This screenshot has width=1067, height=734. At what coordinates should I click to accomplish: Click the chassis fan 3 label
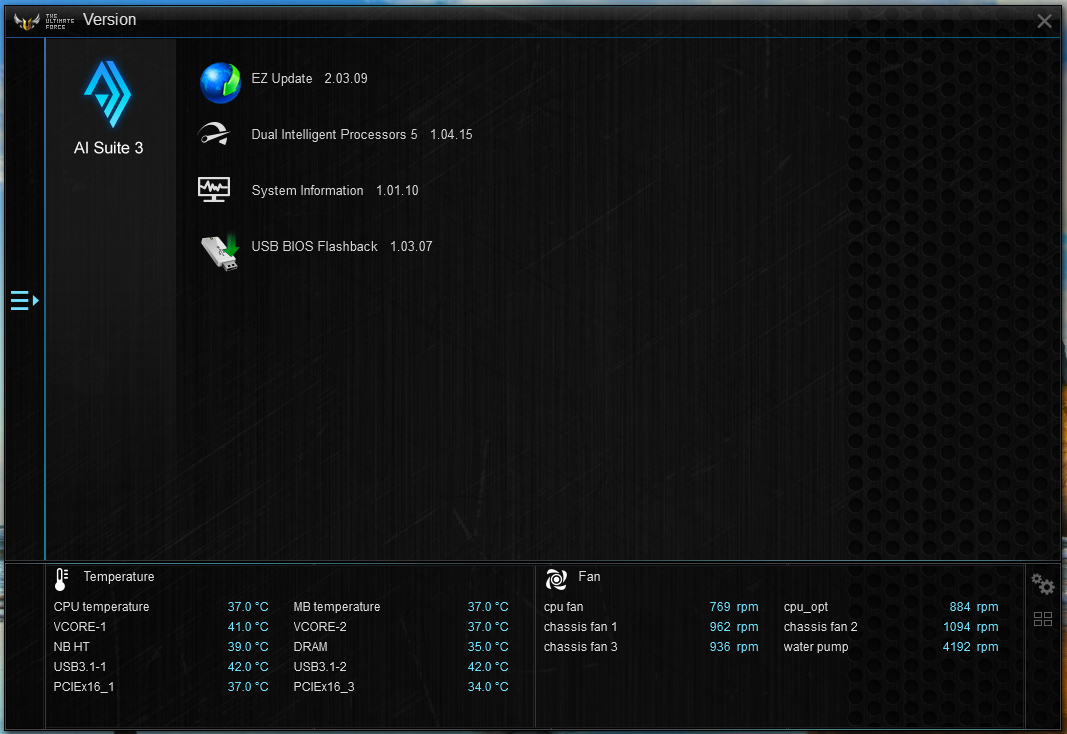click(x=580, y=646)
